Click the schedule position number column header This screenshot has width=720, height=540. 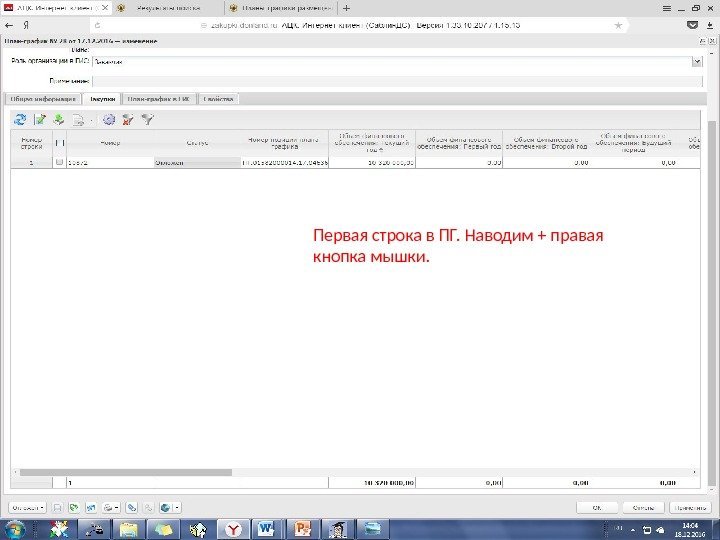285,143
